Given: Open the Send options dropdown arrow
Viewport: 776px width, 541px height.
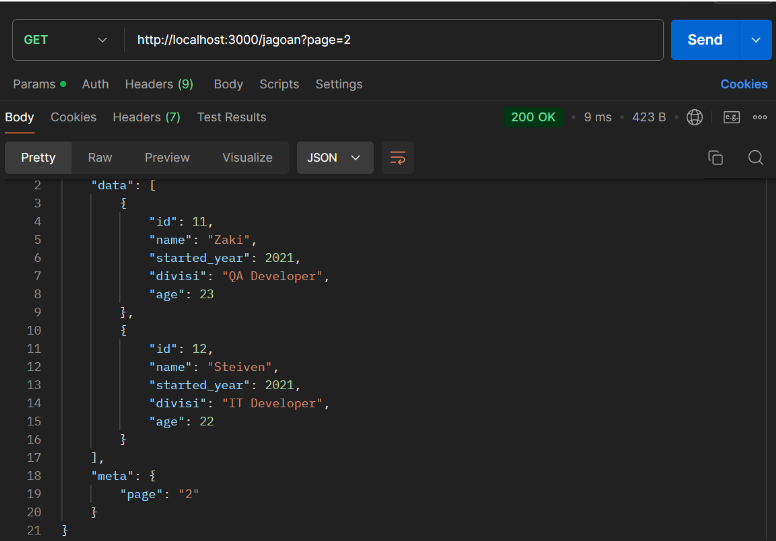Looking at the screenshot, I should click(756, 40).
